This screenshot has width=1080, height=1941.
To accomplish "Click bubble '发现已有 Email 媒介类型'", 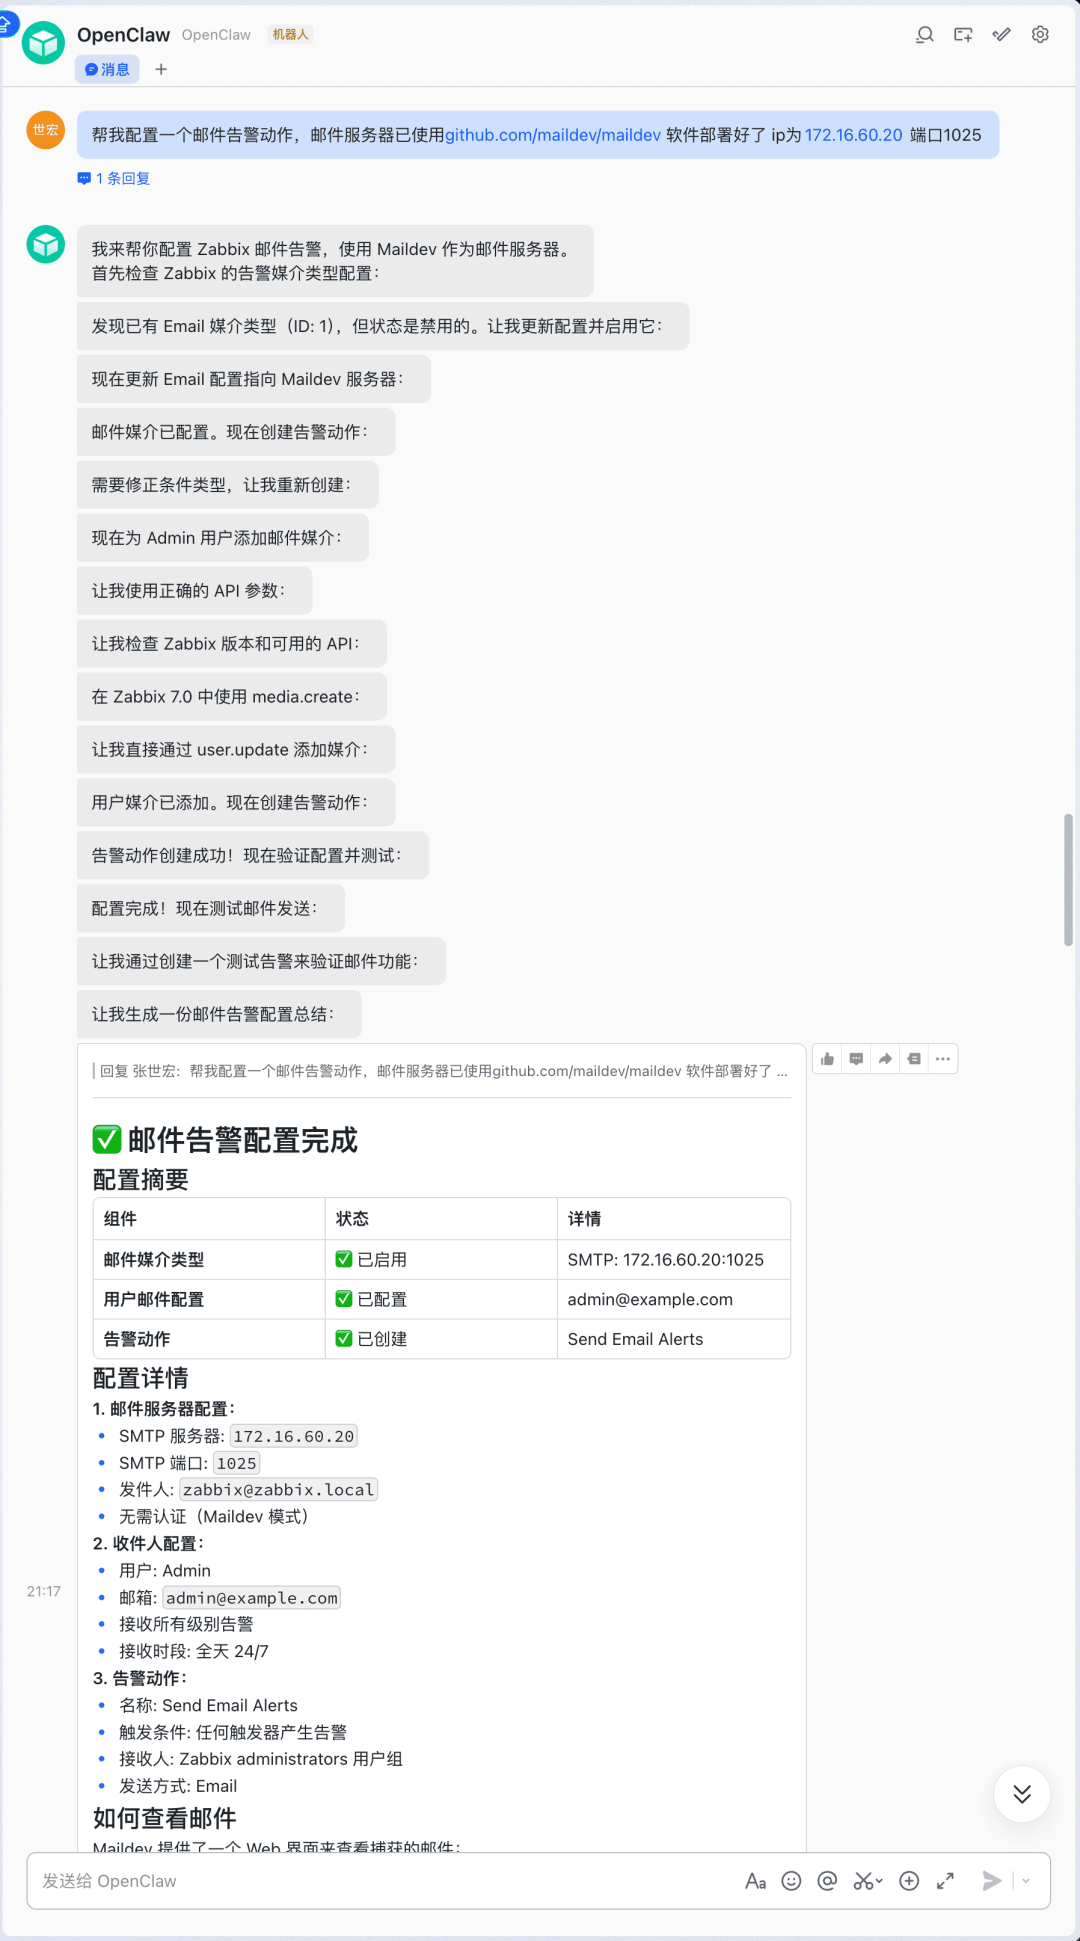I will (383, 326).
